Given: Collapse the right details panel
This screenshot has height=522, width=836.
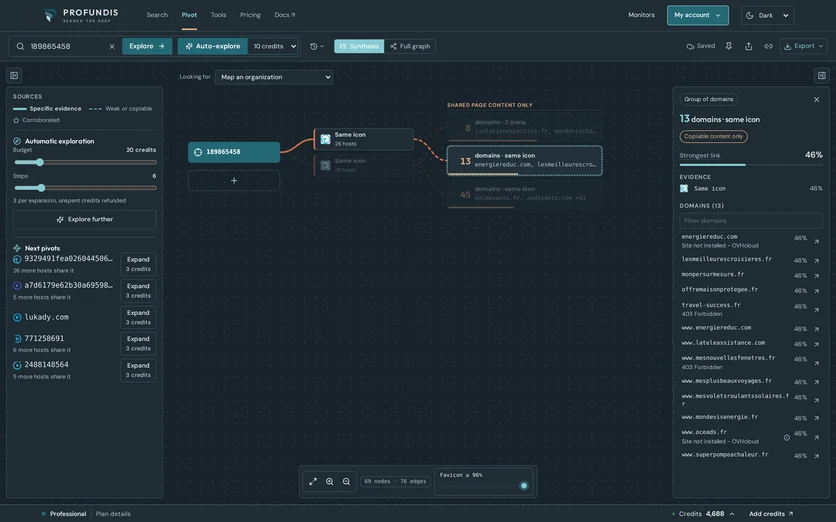Looking at the screenshot, I should pyautogui.click(x=822, y=76).
